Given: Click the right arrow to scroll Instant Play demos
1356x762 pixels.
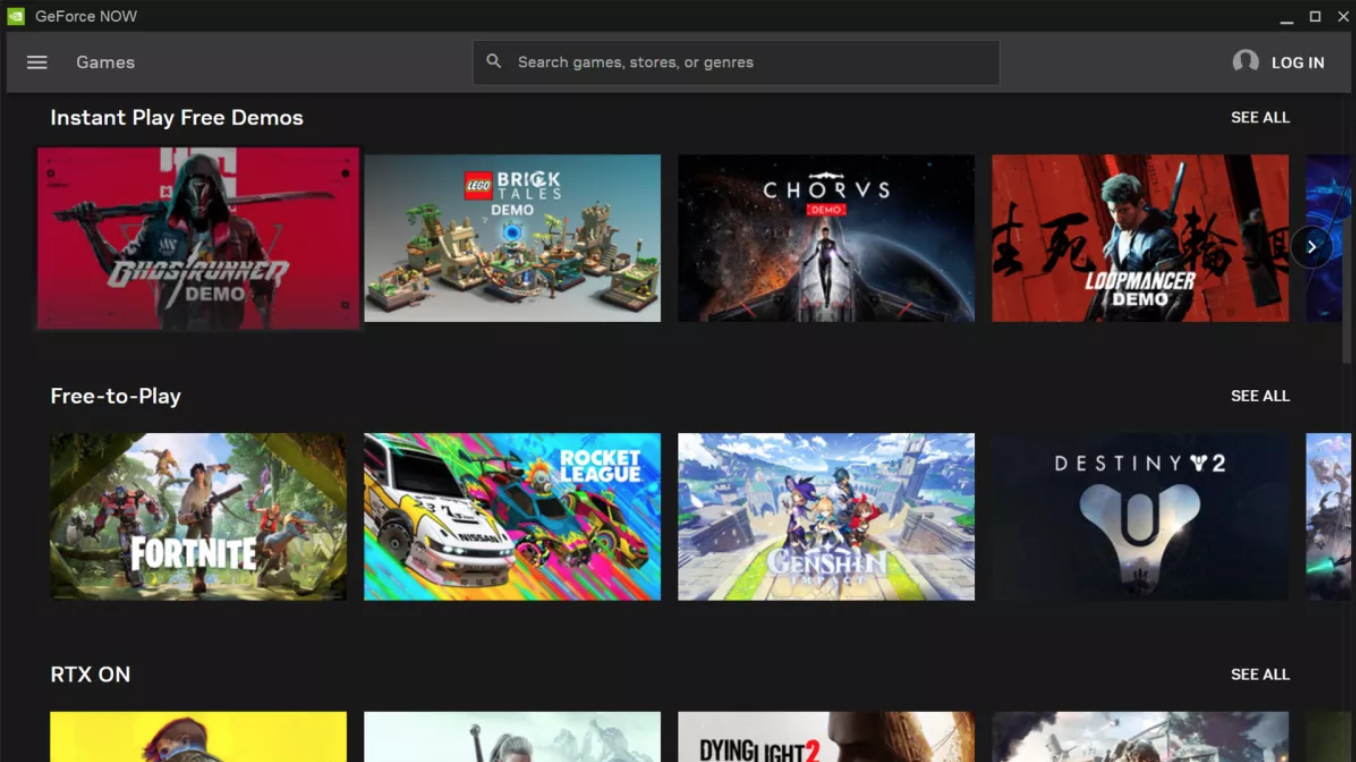Looking at the screenshot, I should click(x=1311, y=246).
